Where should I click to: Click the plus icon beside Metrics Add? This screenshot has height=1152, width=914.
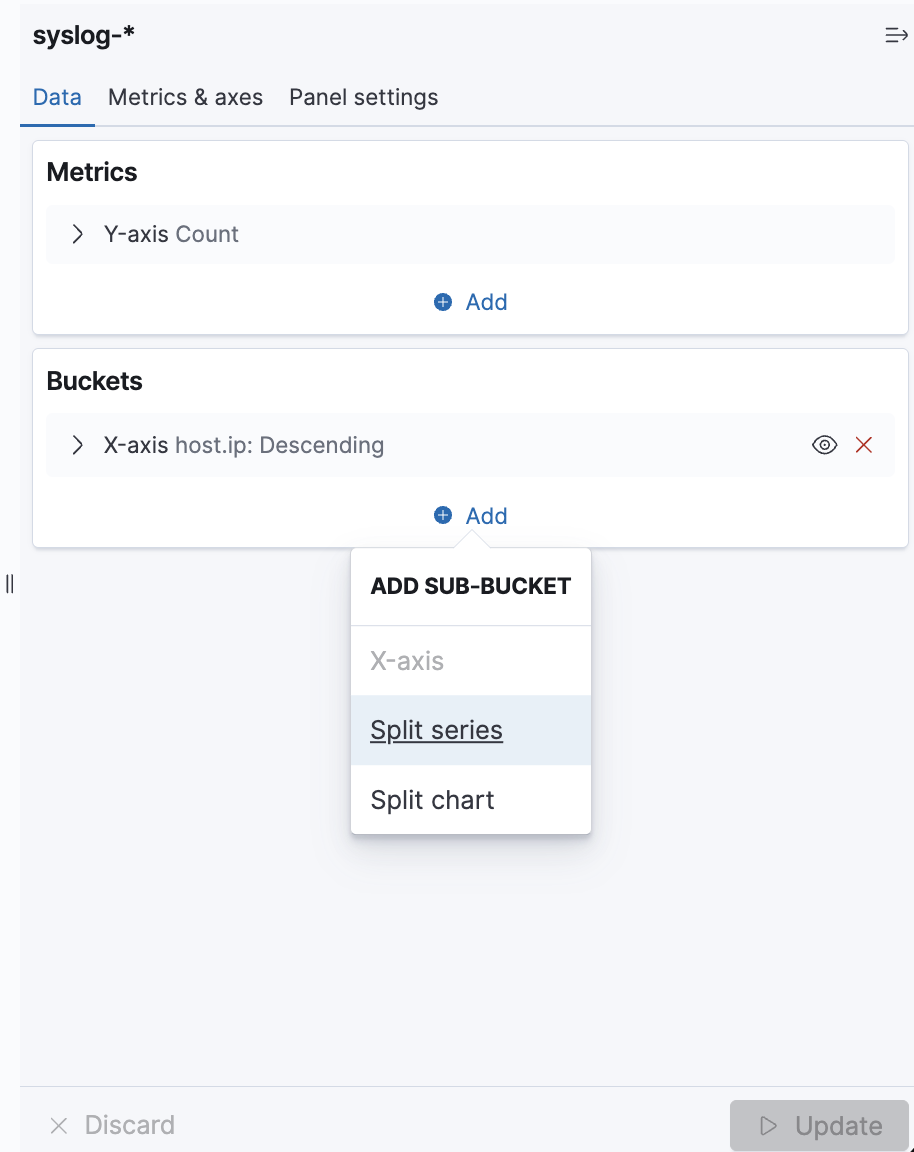443,302
